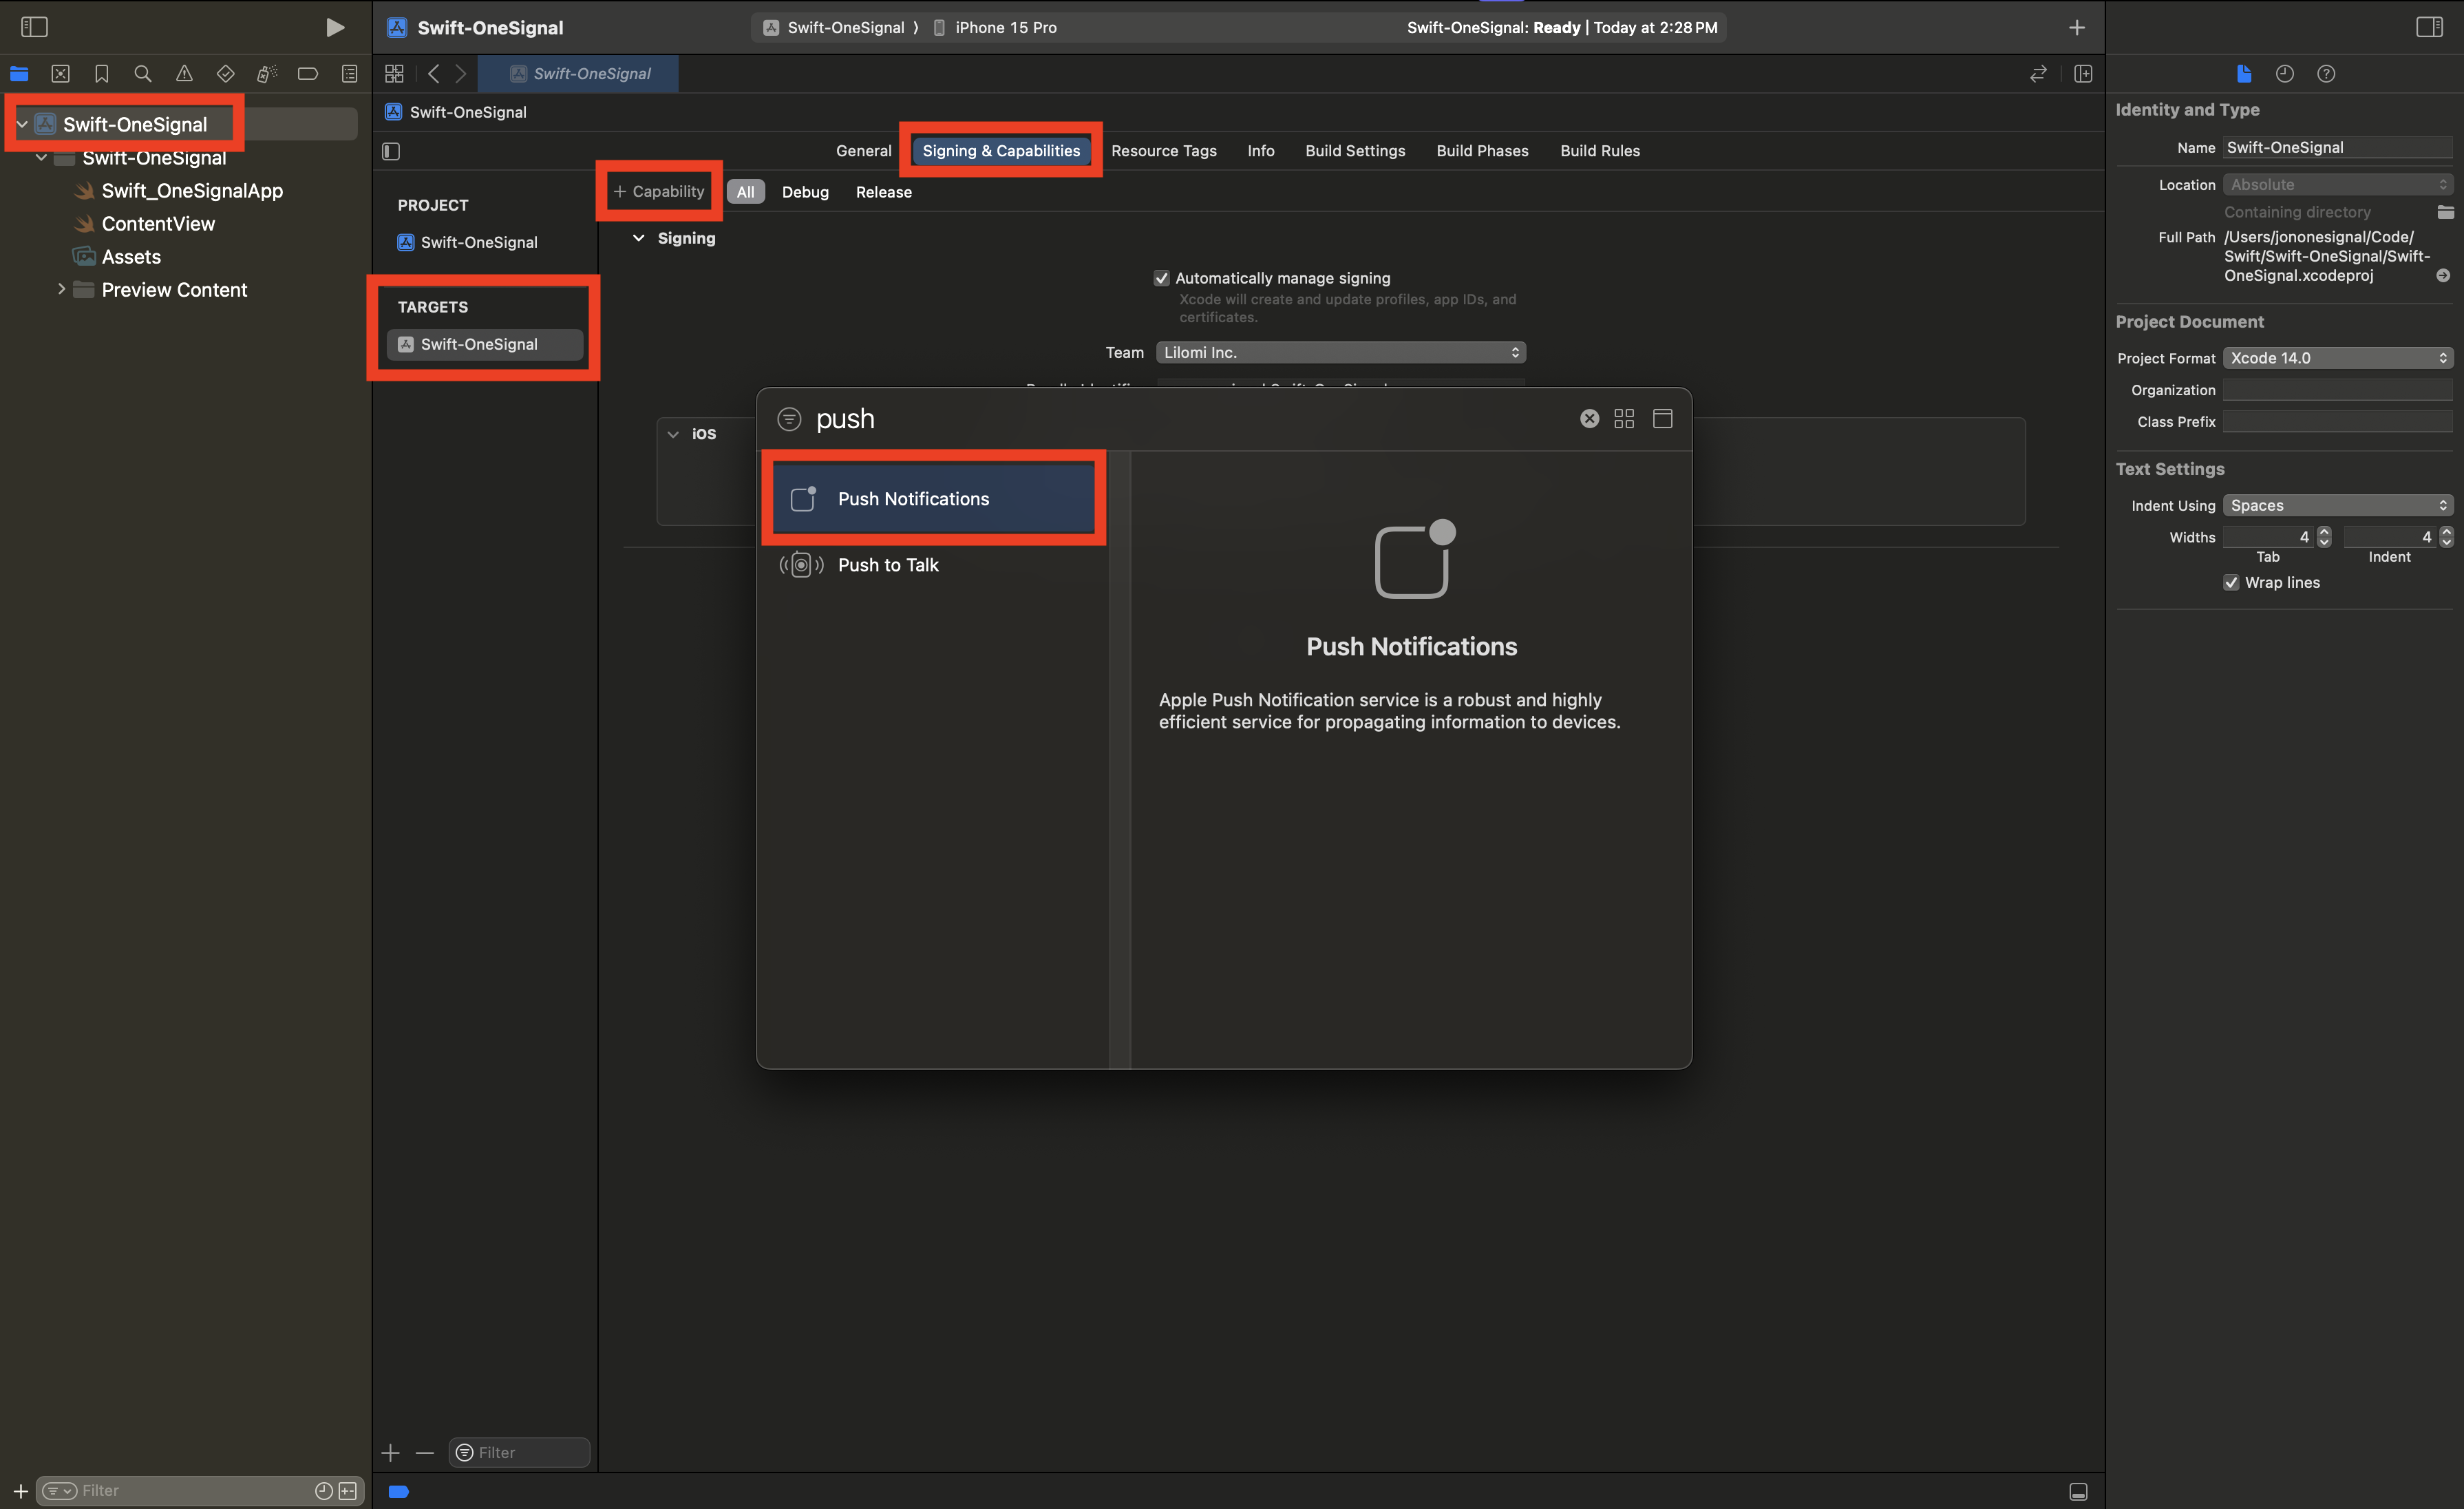The height and width of the screenshot is (1509, 2464).
Task: Open the Quick Help inspector icon
Action: coord(2326,74)
